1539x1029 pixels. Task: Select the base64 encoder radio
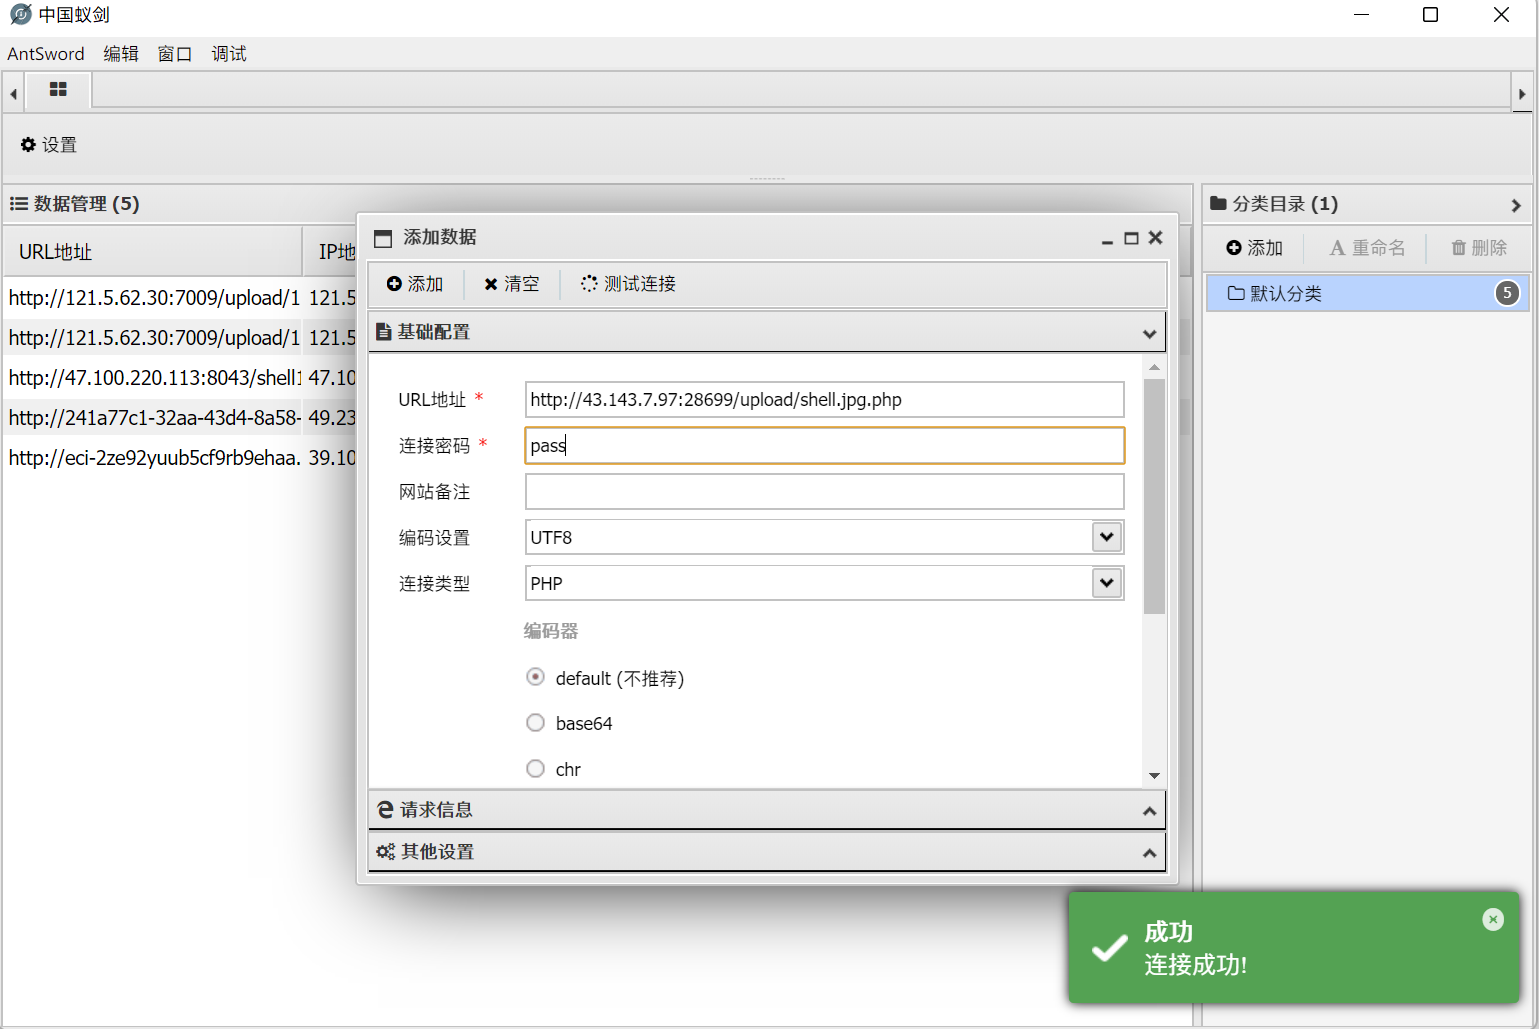[536, 722]
